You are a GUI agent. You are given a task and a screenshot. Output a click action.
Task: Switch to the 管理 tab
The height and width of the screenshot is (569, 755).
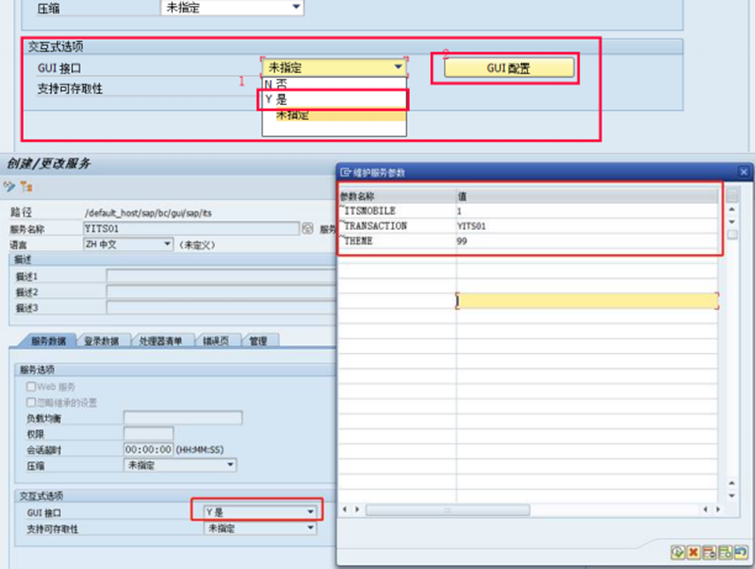coord(258,341)
